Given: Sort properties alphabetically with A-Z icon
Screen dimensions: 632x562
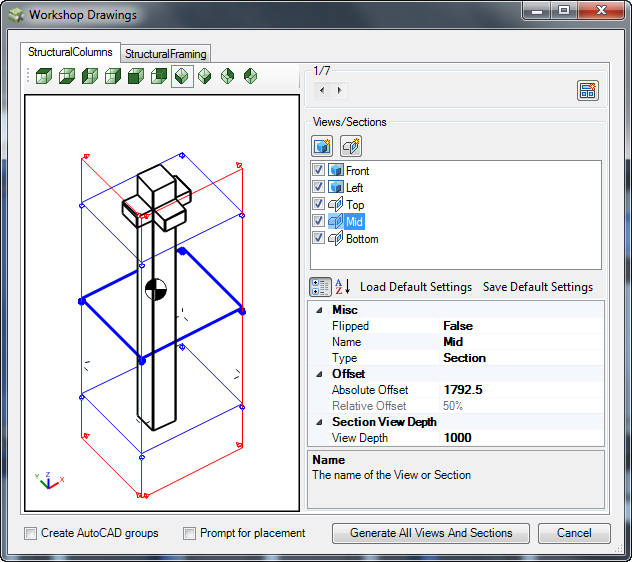Looking at the screenshot, I should [342, 287].
